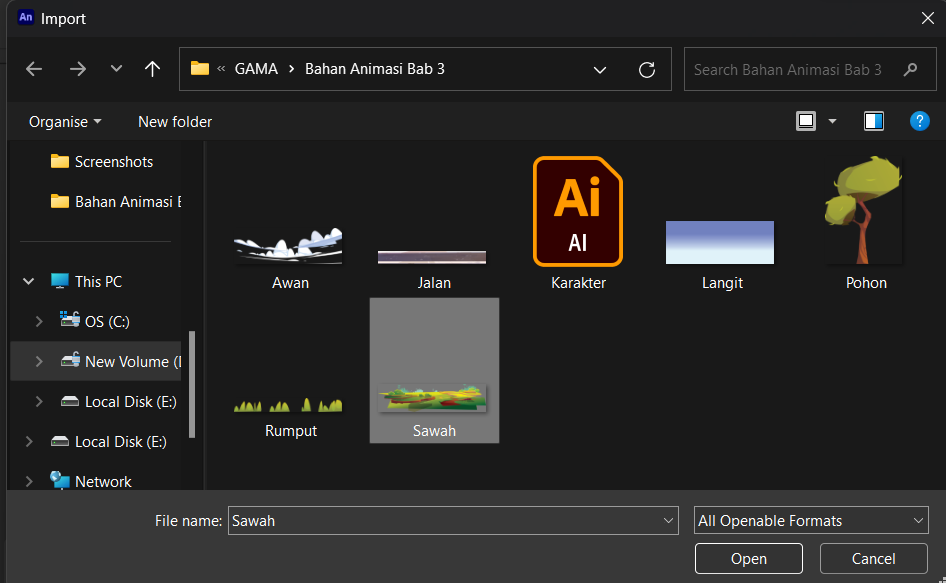Viewport: 946px width, 583px height.
Task: Open Bahan Animasi folder in sidebar
Action: pos(116,202)
